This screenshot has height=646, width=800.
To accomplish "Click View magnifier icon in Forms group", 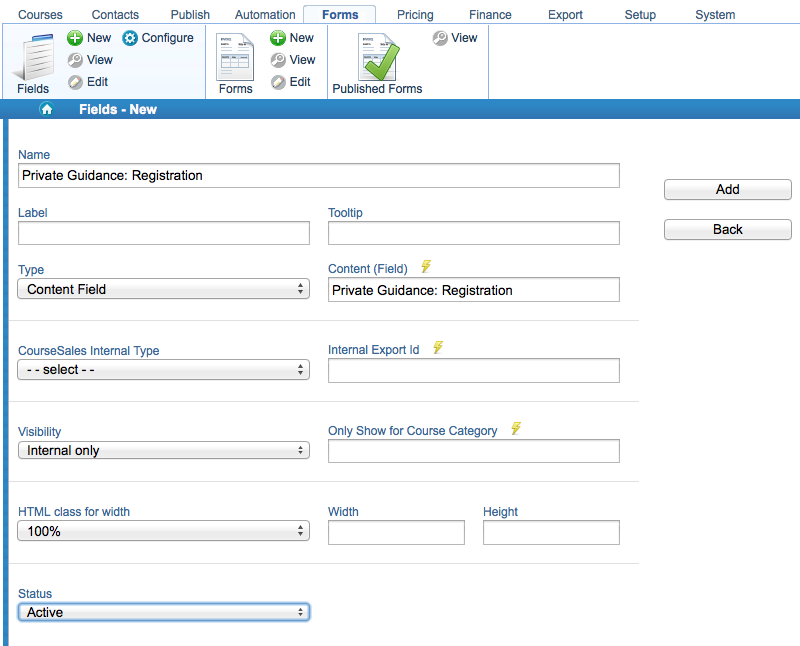I will point(278,60).
